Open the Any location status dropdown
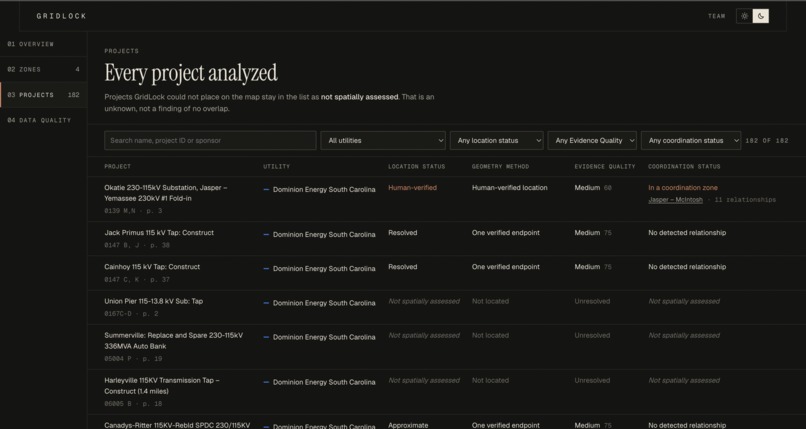806x429 pixels. coord(497,140)
